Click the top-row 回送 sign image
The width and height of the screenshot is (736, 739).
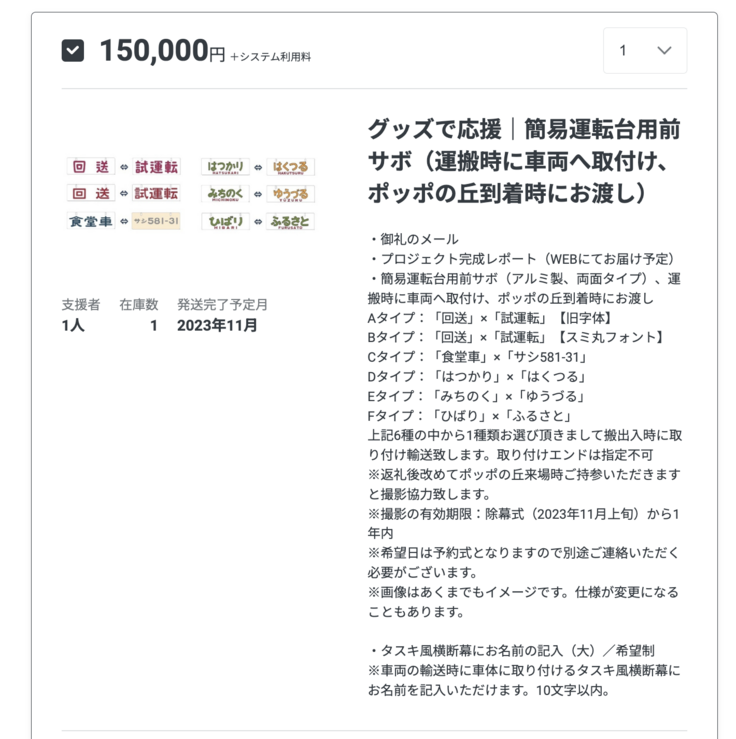click(91, 167)
